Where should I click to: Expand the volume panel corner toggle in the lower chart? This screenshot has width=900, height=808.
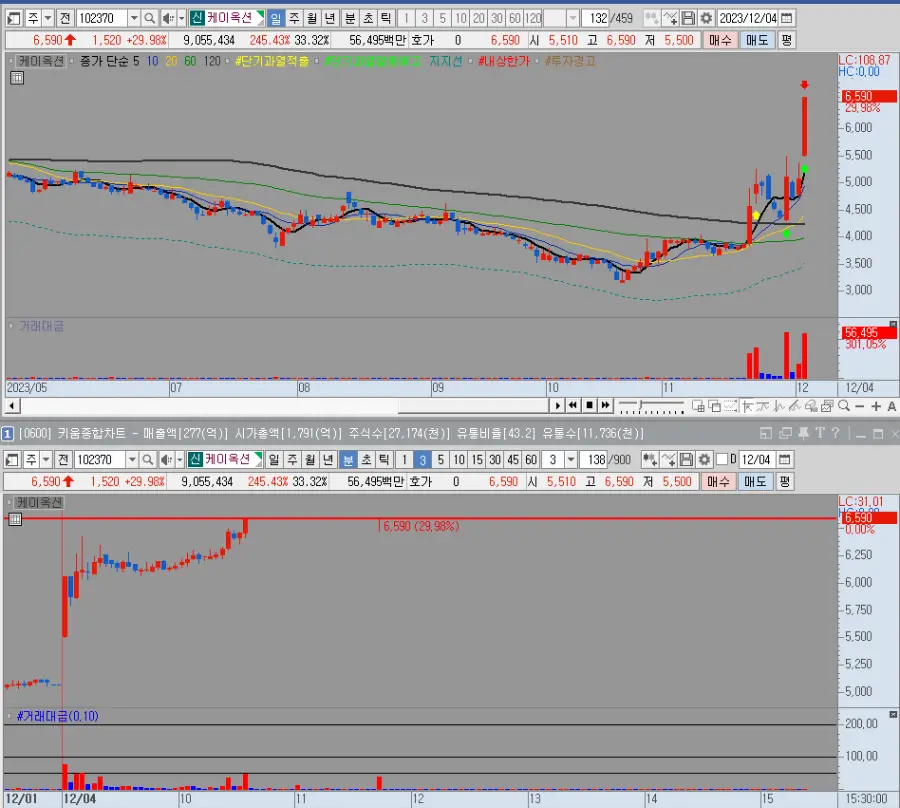coord(893,714)
